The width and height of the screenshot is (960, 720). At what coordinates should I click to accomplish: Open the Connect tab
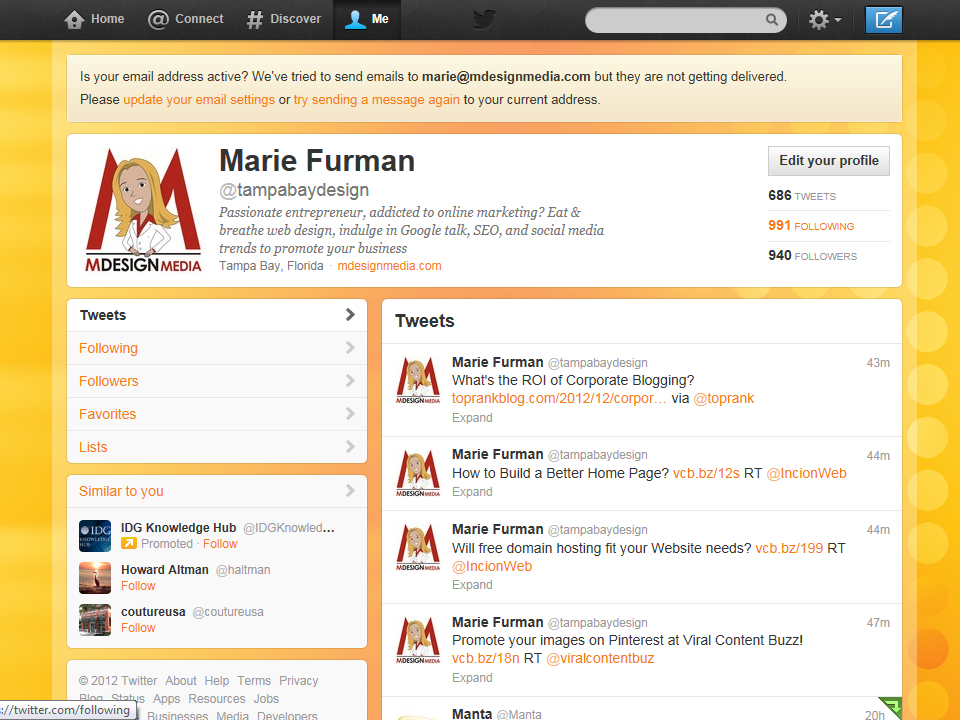(x=186, y=20)
